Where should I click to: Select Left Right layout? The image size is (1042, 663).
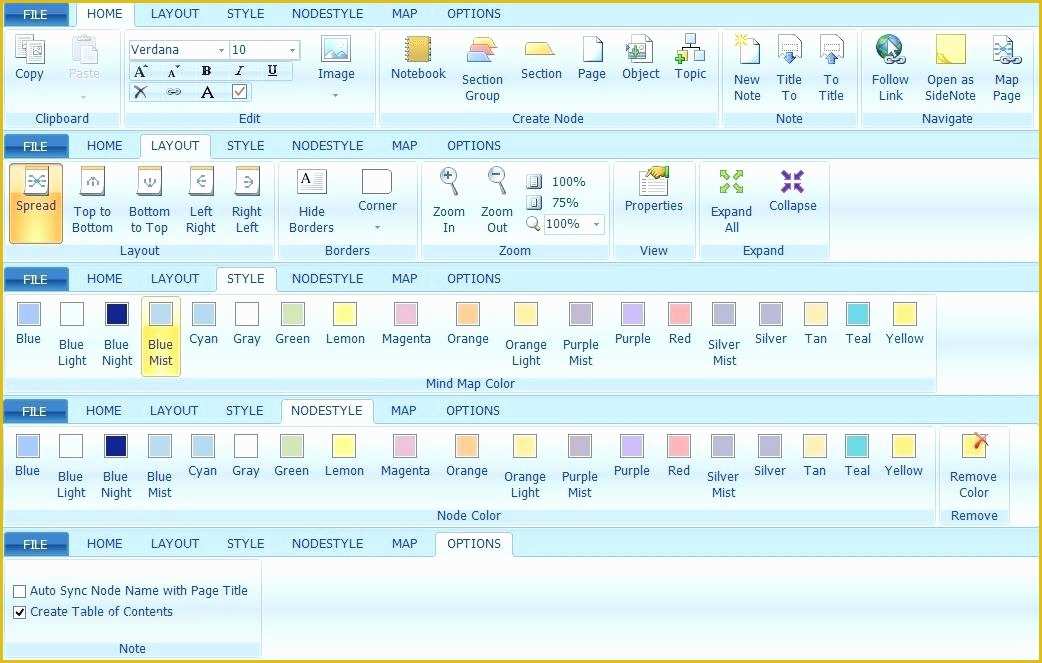pos(201,201)
